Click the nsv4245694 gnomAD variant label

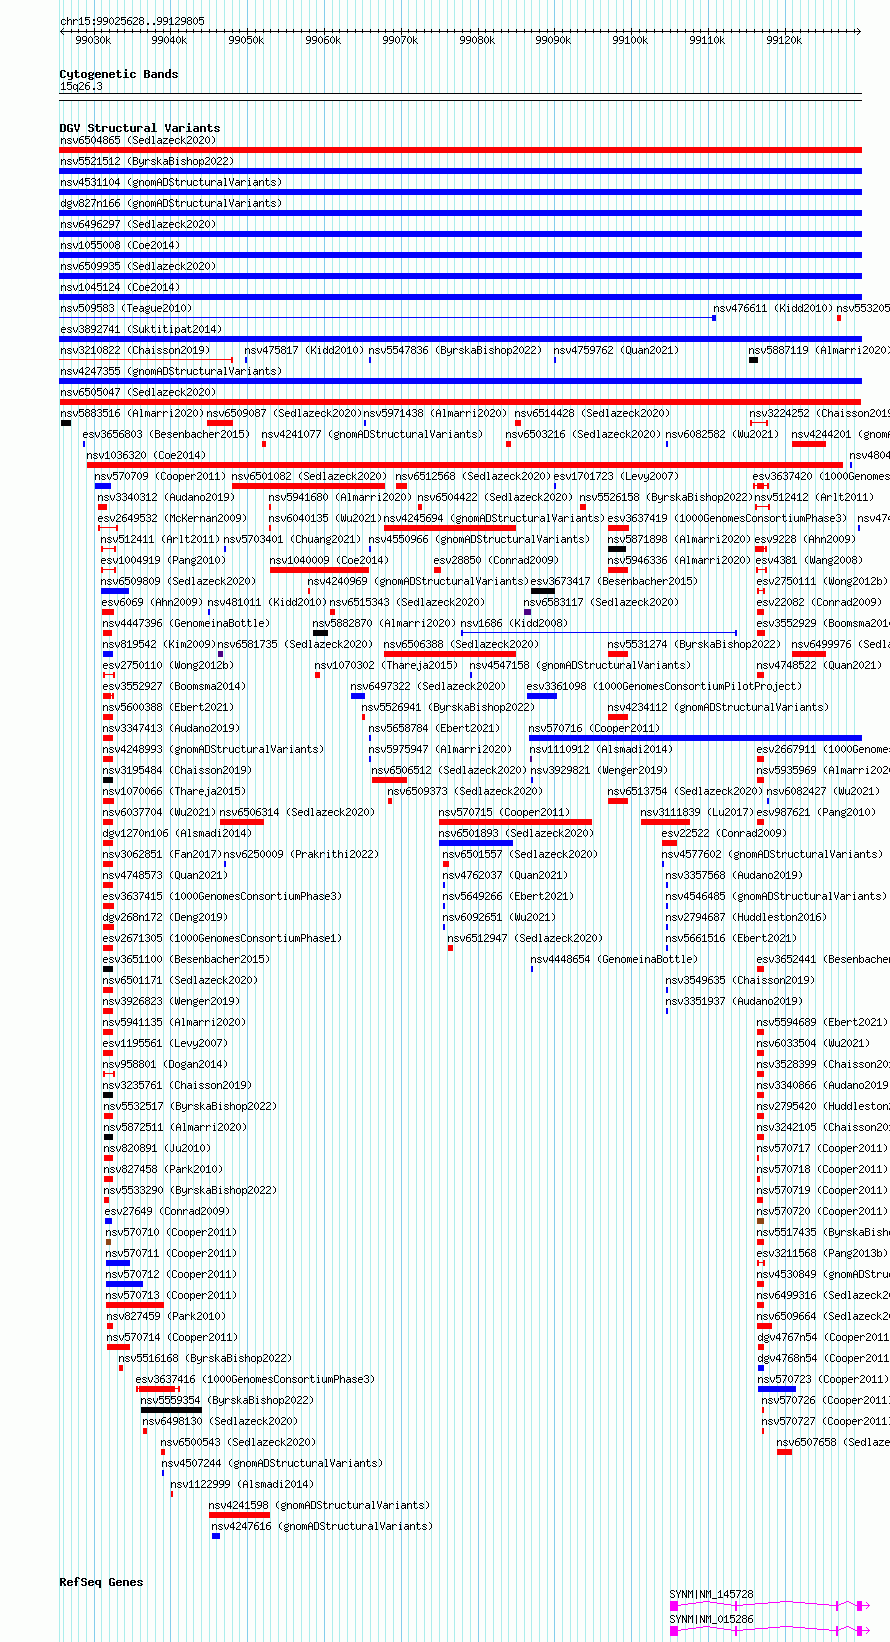pyautogui.click(x=494, y=518)
